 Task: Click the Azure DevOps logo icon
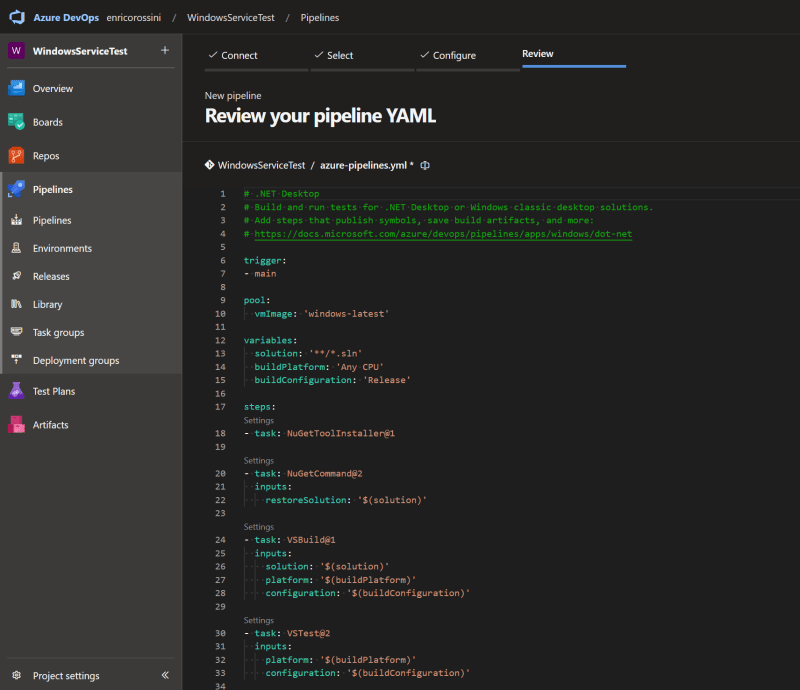[x=17, y=17]
